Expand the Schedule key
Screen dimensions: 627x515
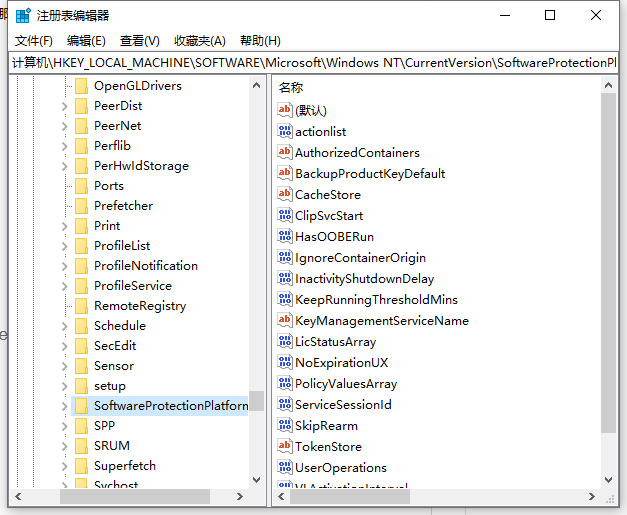[65, 326]
